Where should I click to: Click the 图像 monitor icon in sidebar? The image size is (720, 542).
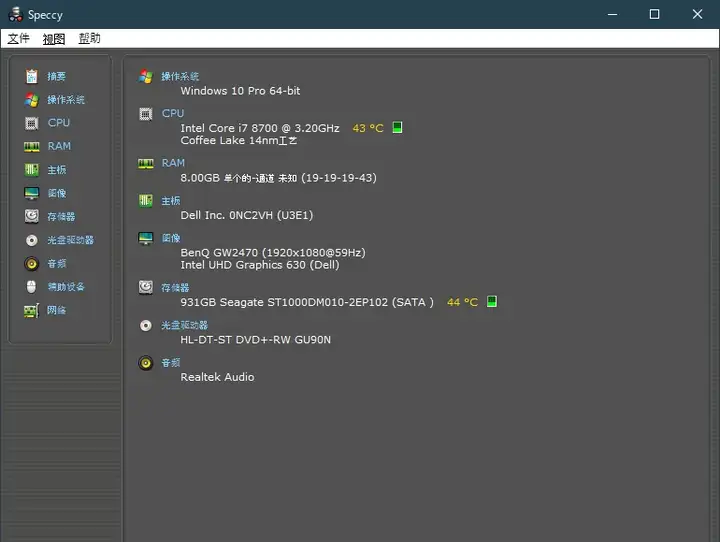32,193
